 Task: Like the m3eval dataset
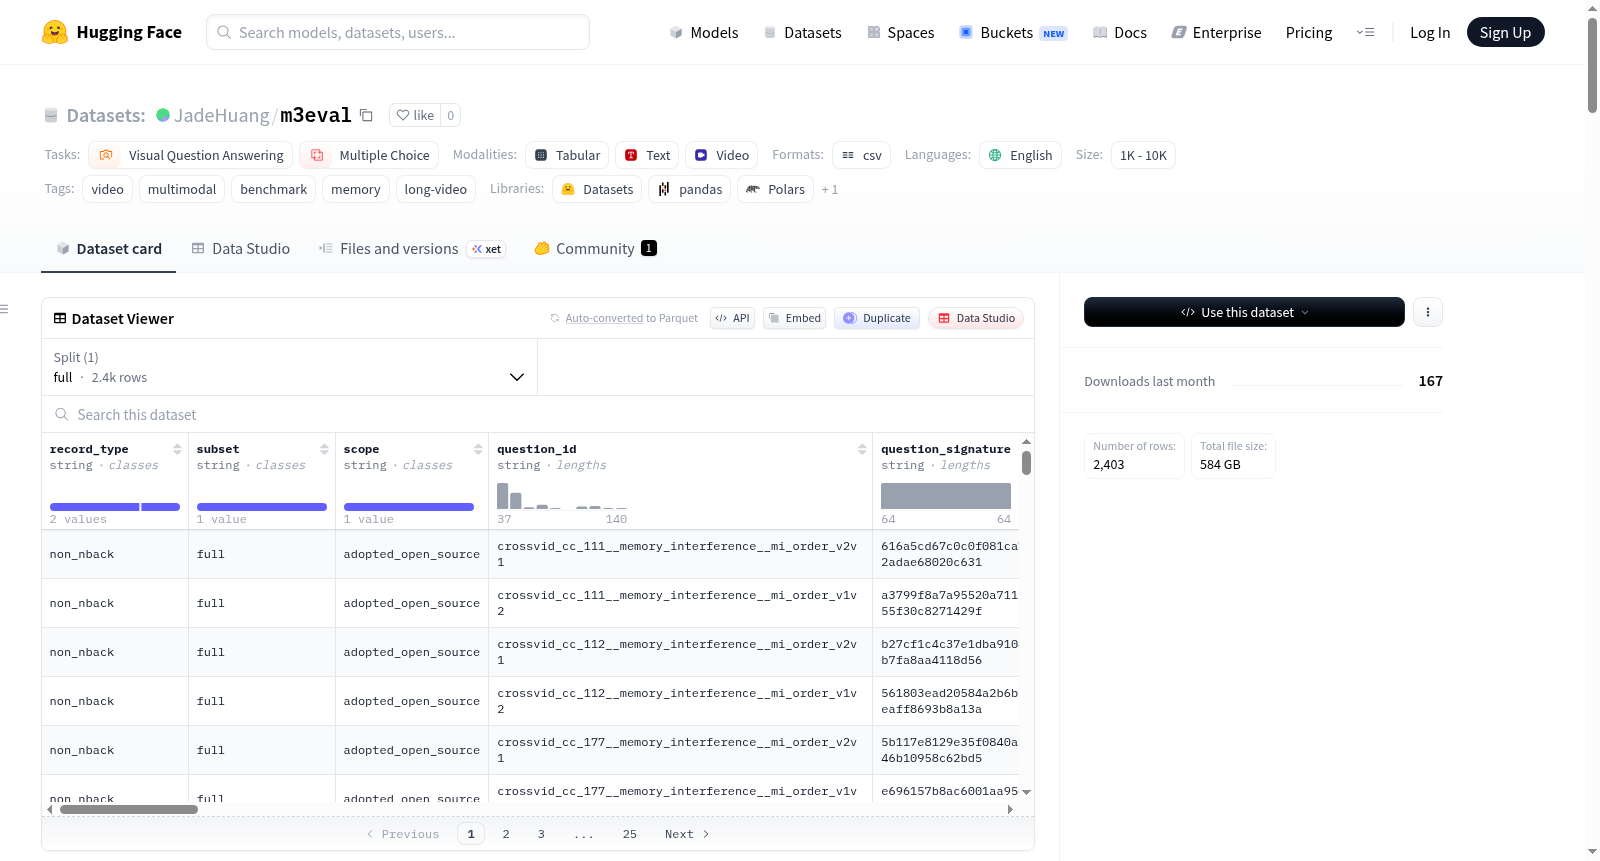[x=415, y=115]
